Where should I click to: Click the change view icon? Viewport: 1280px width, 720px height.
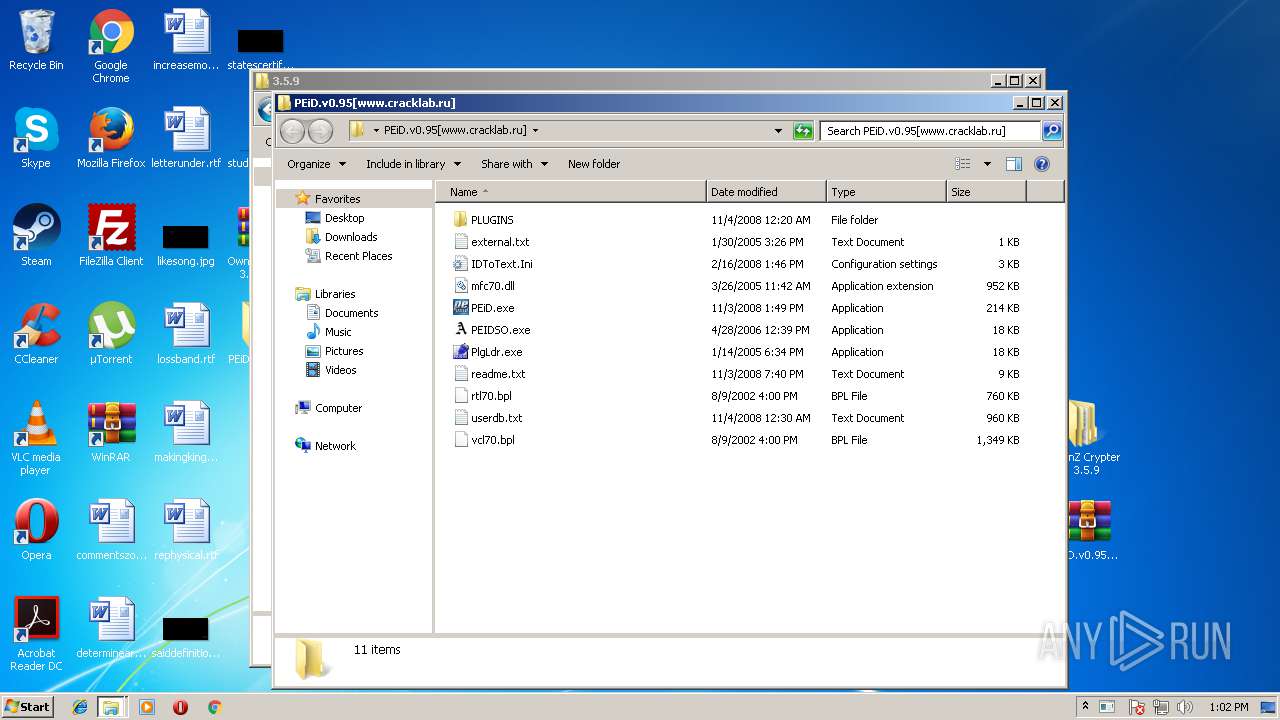pos(962,164)
